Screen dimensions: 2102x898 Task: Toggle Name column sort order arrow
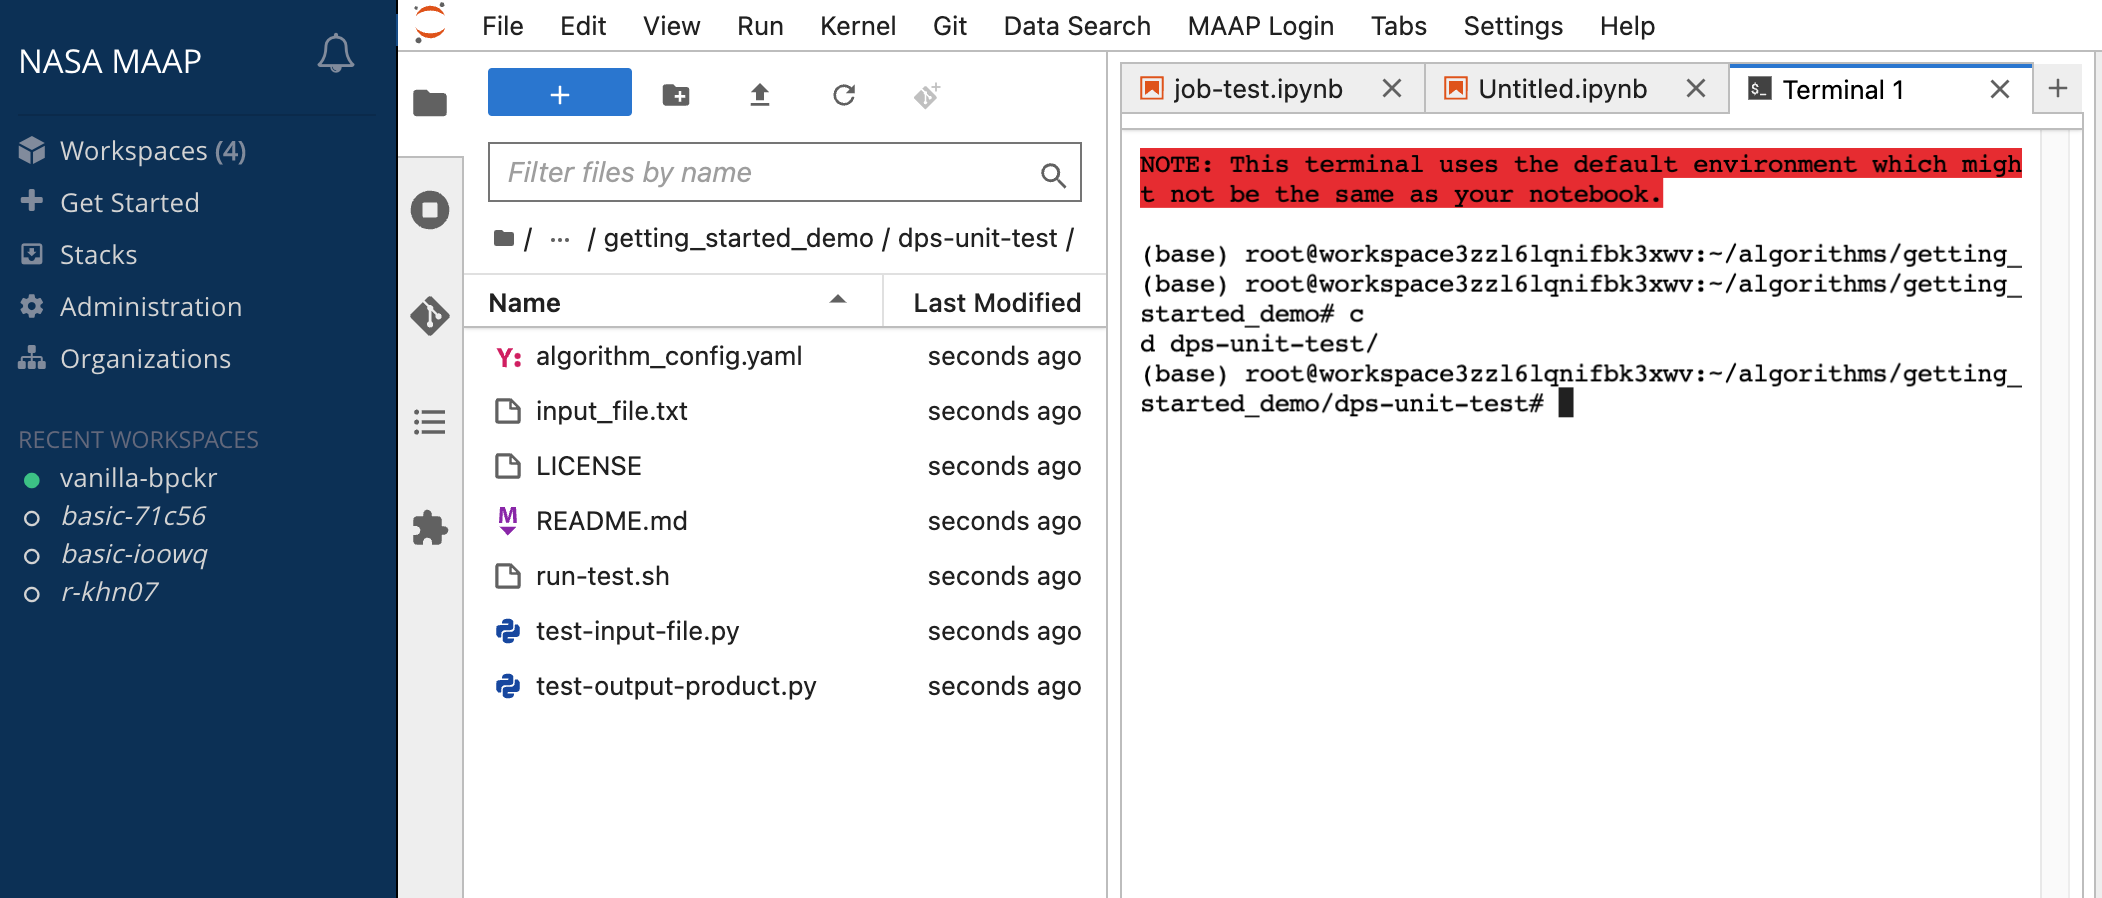(x=838, y=300)
